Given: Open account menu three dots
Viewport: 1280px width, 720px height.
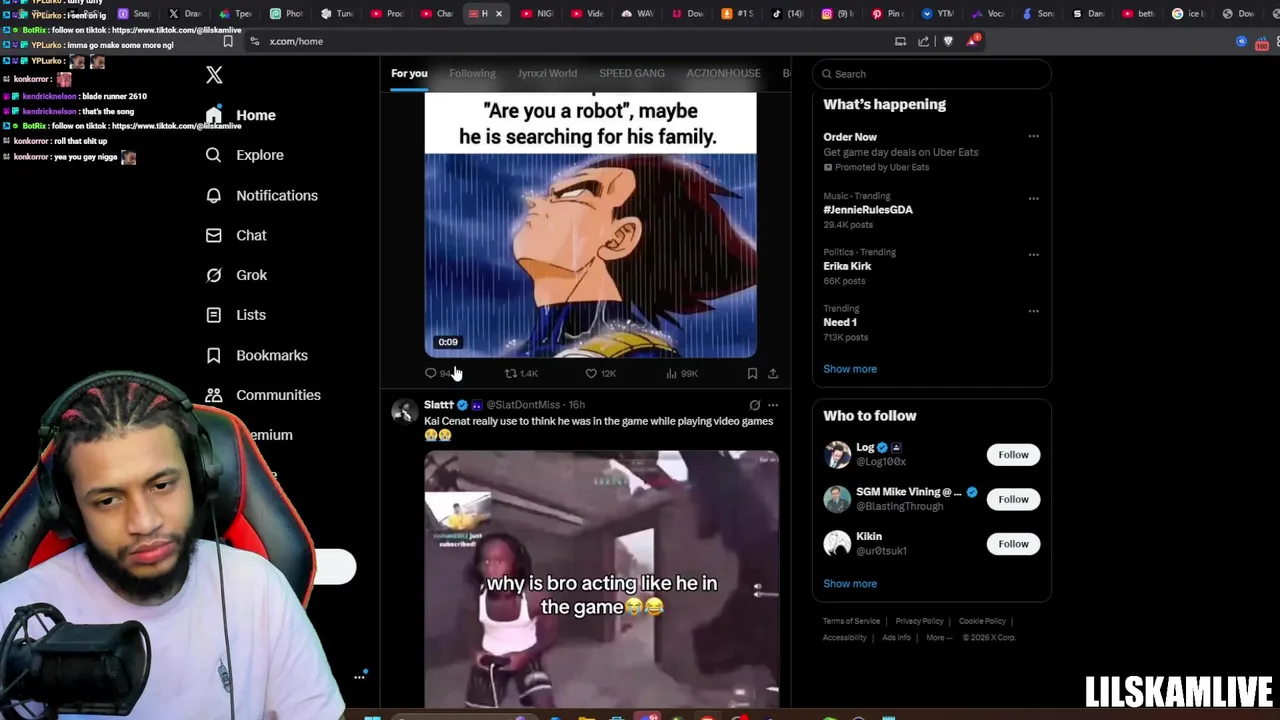Looking at the screenshot, I should [359, 677].
